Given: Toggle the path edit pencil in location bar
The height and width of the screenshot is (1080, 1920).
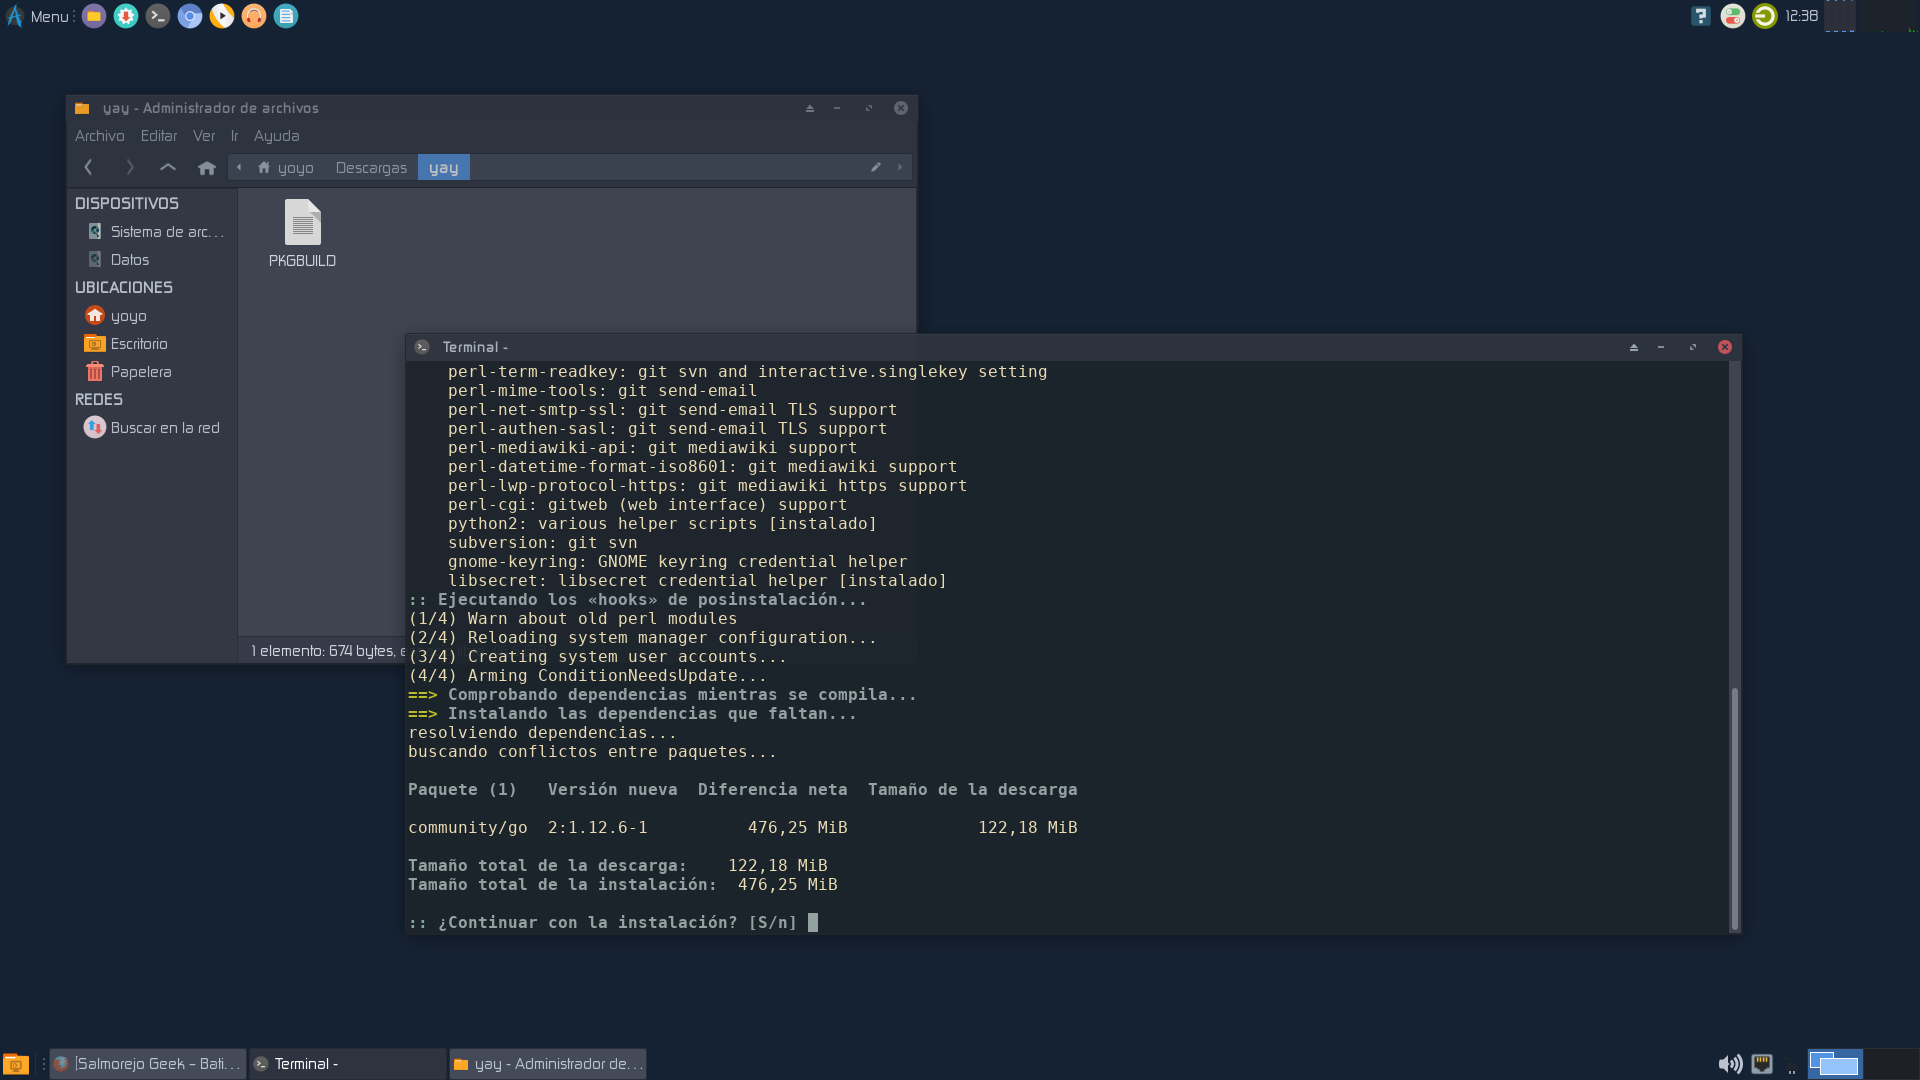Looking at the screenshot, I should coord(876,167).
